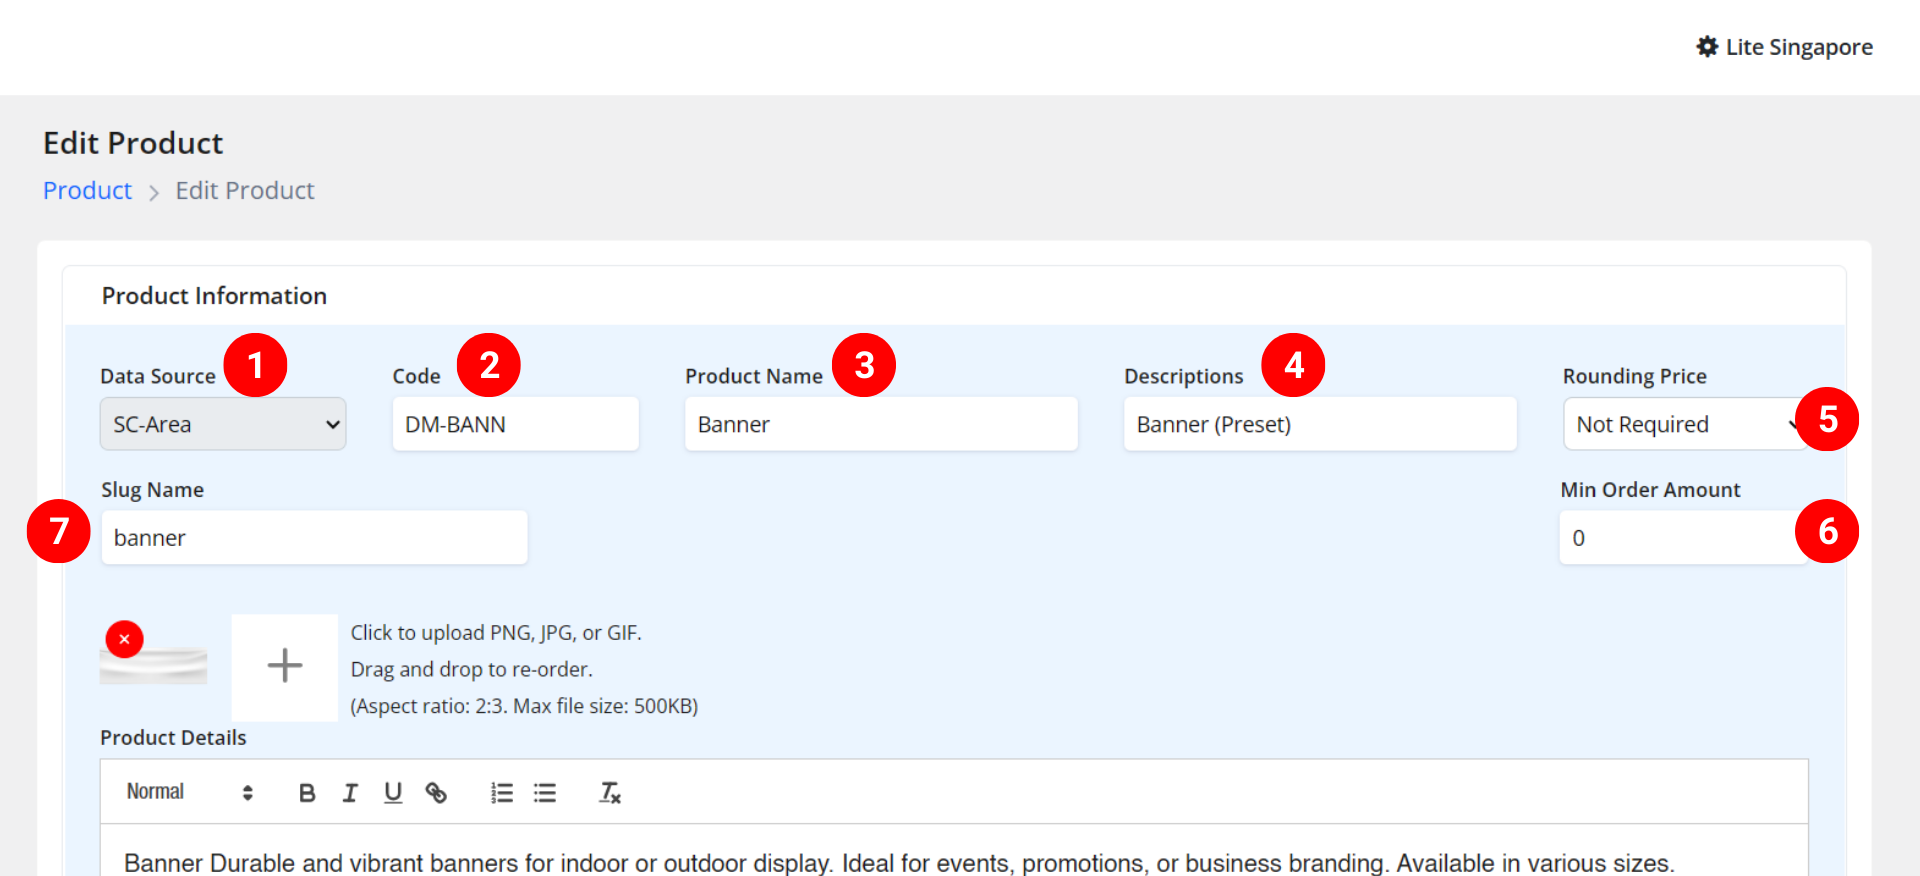Create an ordered numbered list
Viewport: 1920px width, 876px height.
(x=502, y=793)
